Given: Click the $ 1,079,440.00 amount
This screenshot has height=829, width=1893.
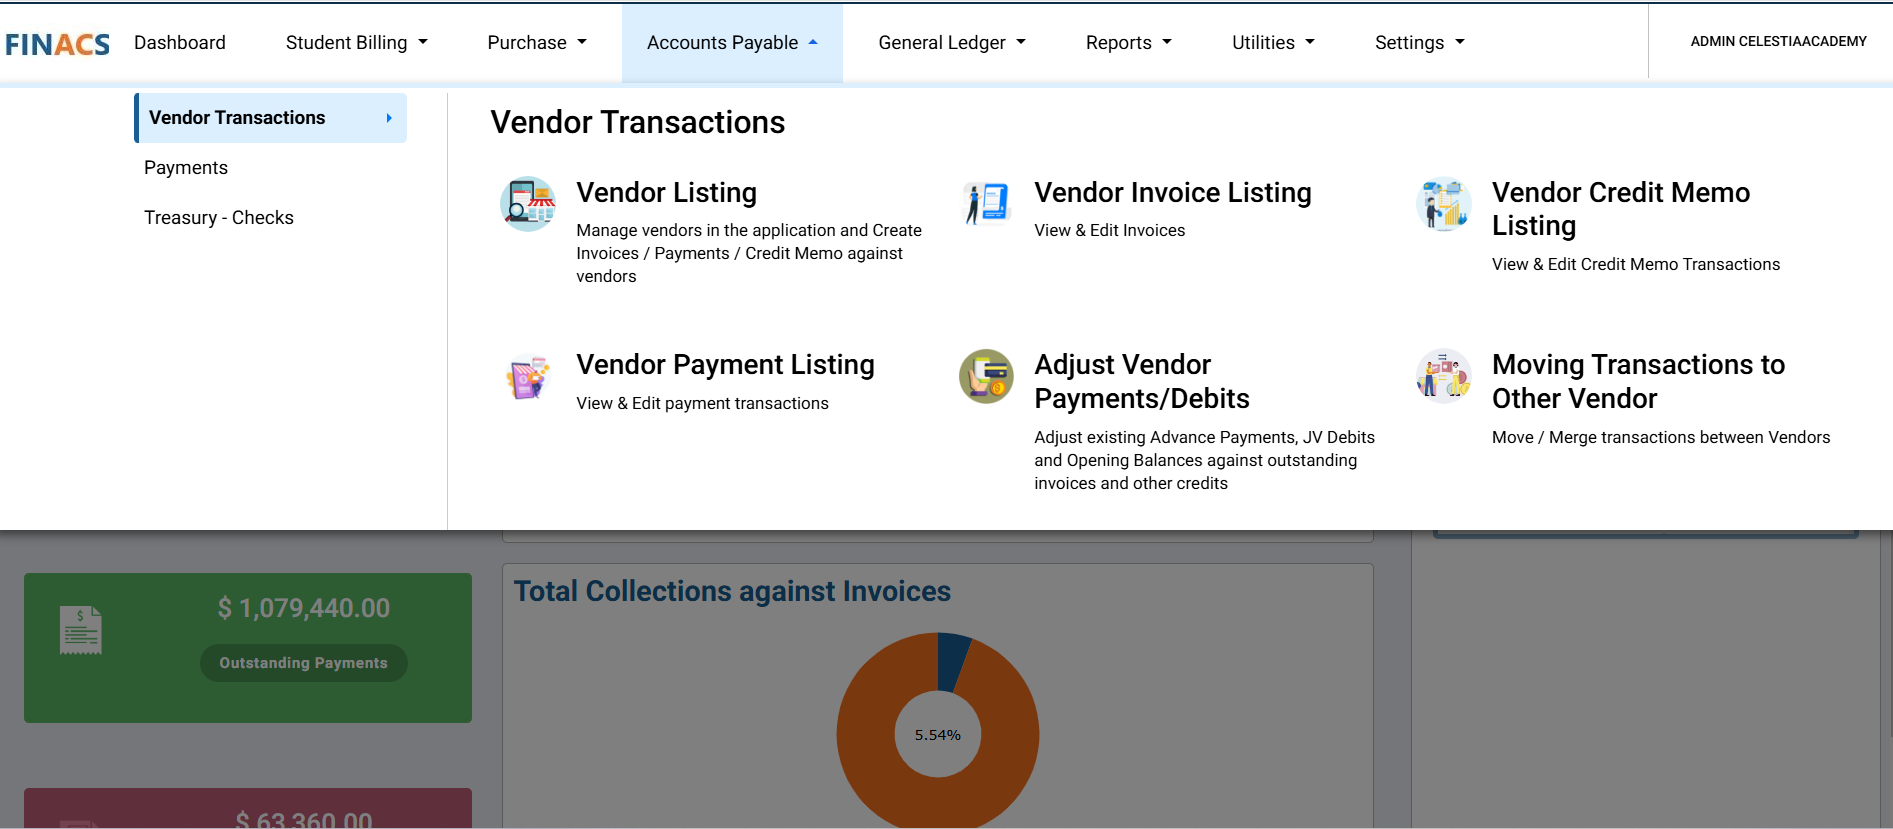Looking at the screenshot, I should click(x=304, y=608).
